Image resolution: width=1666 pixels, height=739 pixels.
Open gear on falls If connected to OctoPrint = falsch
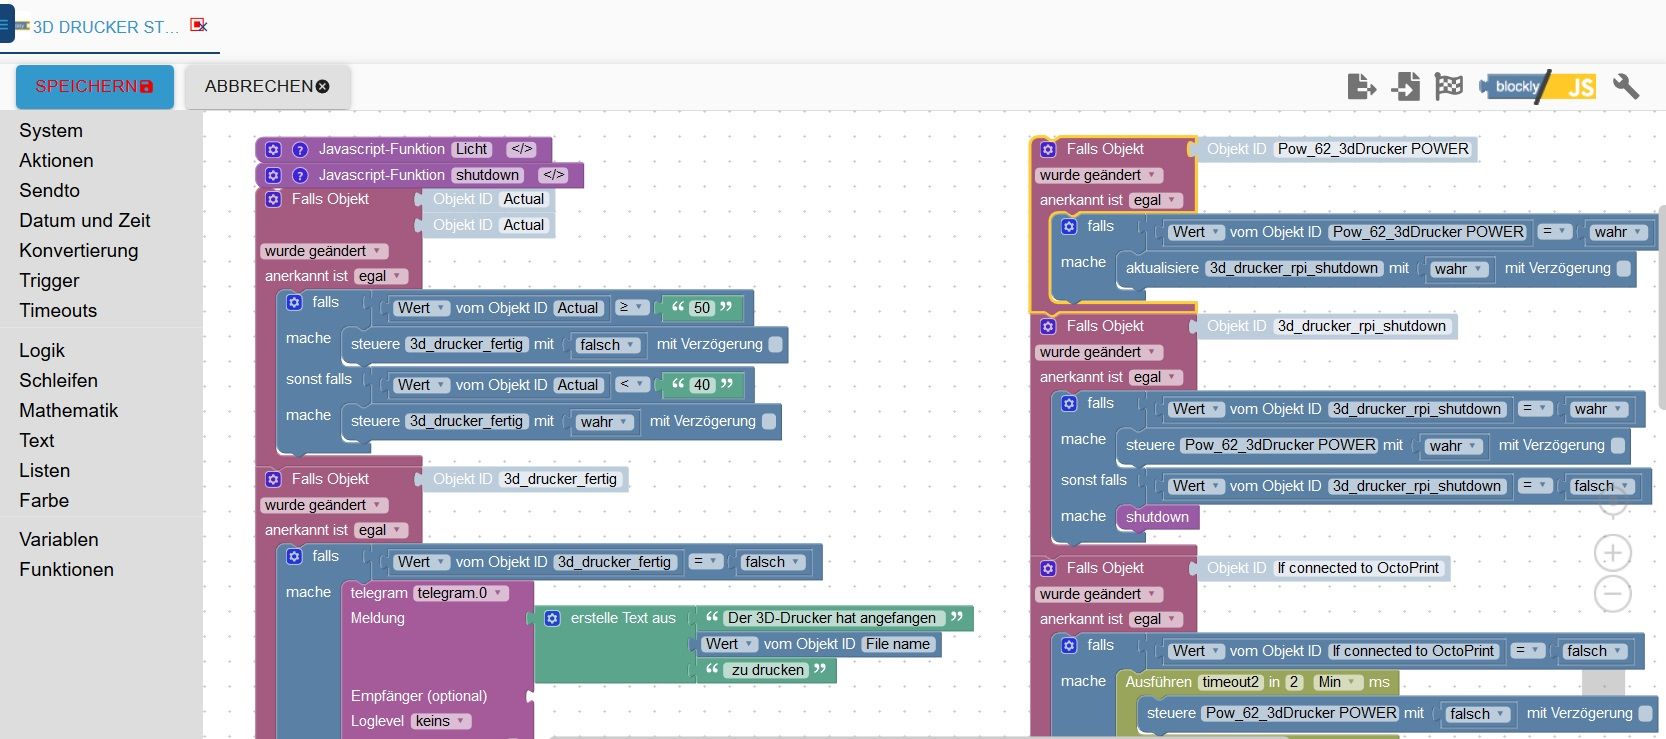(1069, 645)
